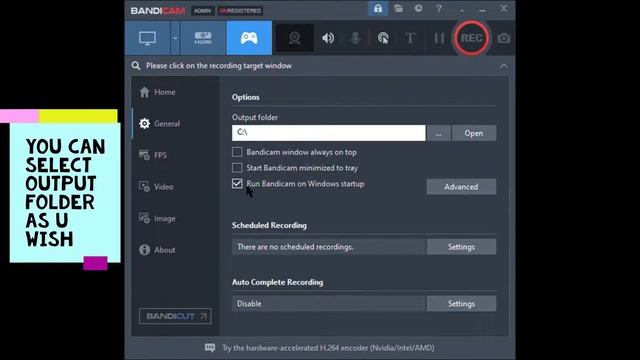Open Auto Complete Recording Settings button

(461, 304)
